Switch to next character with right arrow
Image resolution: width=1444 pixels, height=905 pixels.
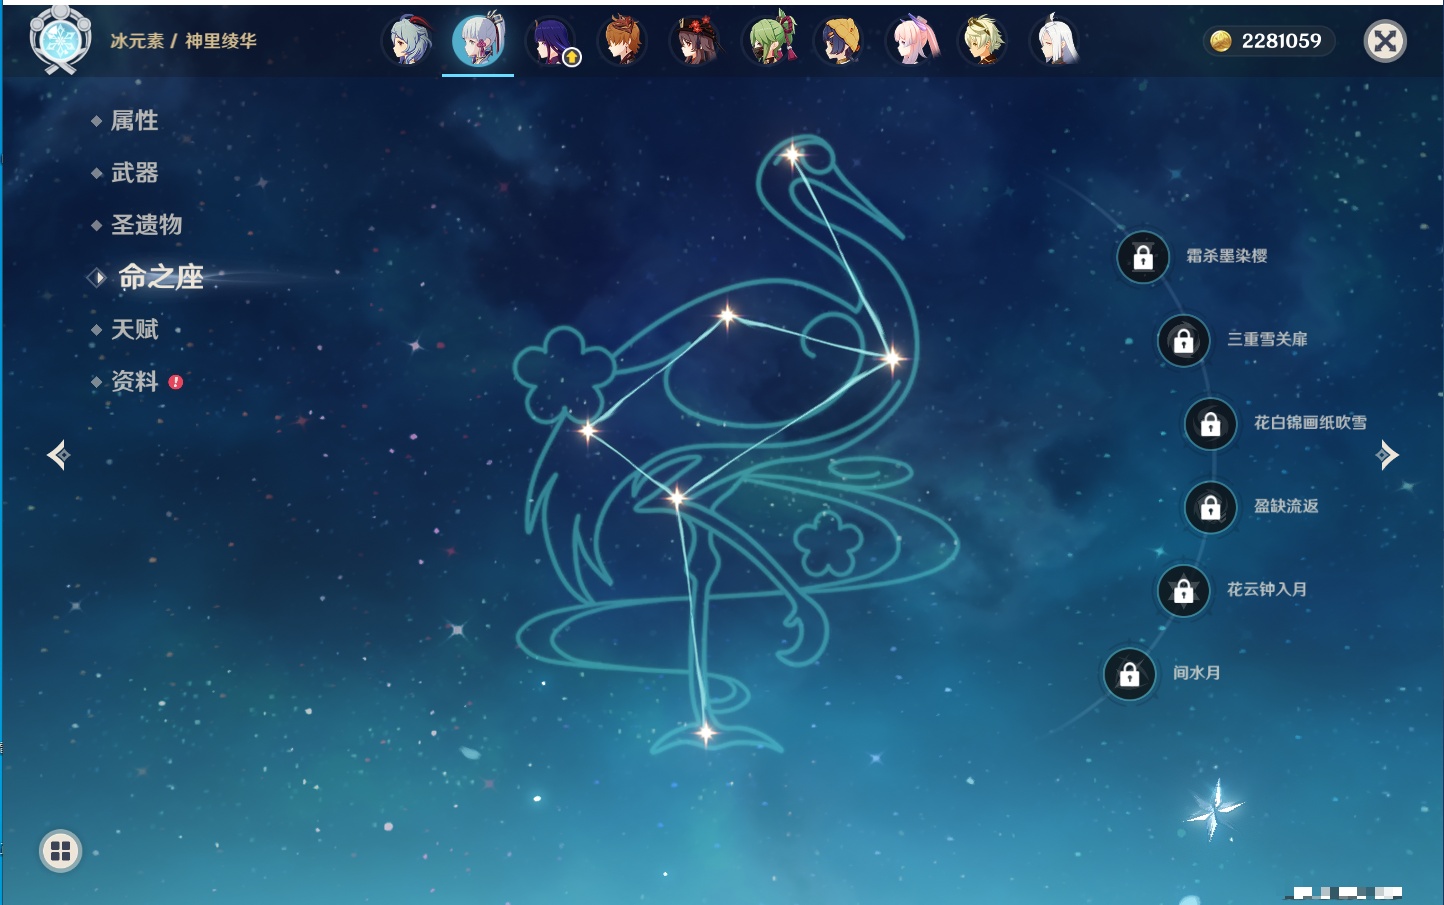coord(1387,455)
